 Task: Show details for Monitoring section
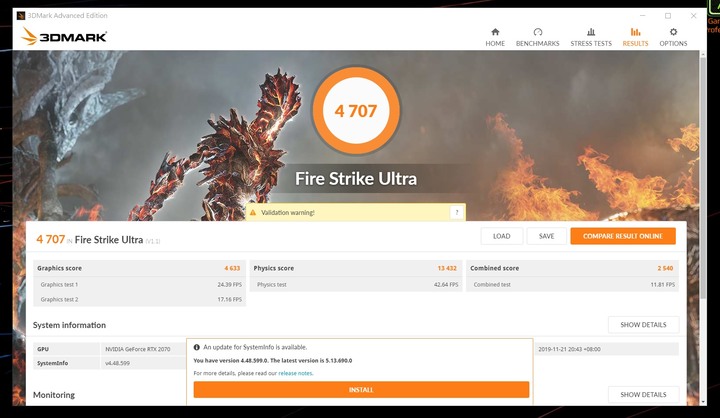[643, 395]
